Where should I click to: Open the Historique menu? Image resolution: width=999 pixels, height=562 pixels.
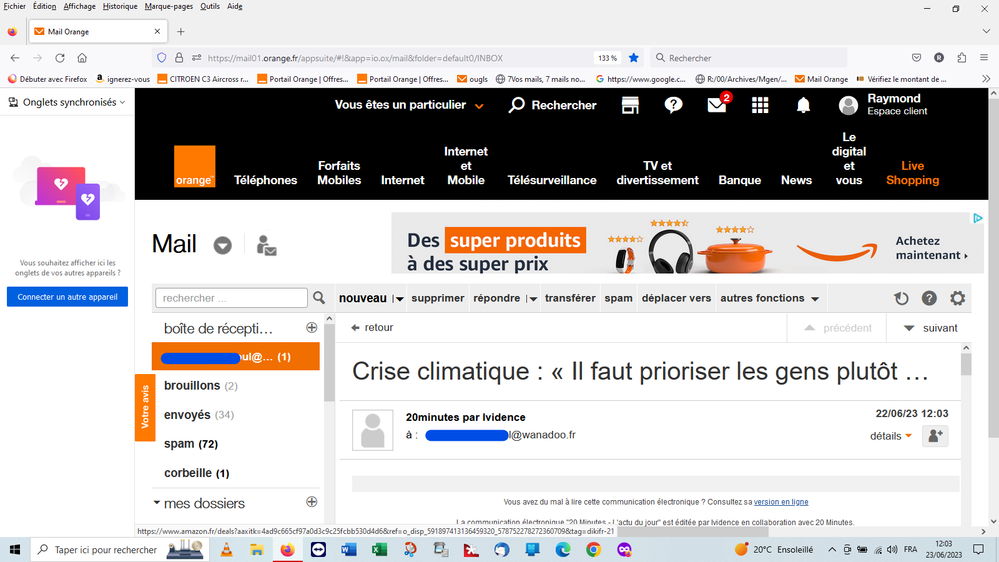pyautogui.click(x=120, y=6)
